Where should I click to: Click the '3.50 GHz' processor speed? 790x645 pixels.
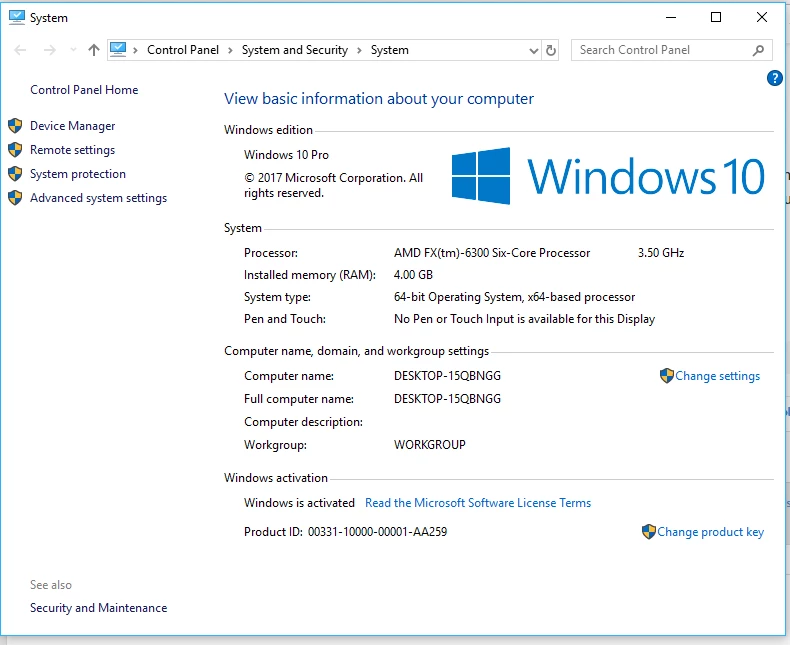click(661, 253)
